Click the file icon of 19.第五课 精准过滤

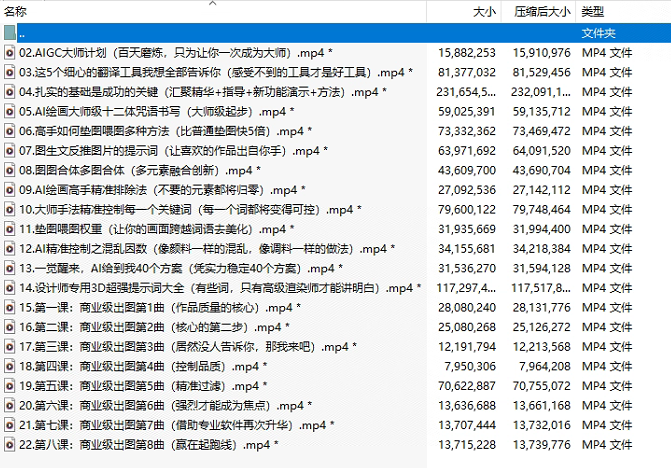pos(10,386)
